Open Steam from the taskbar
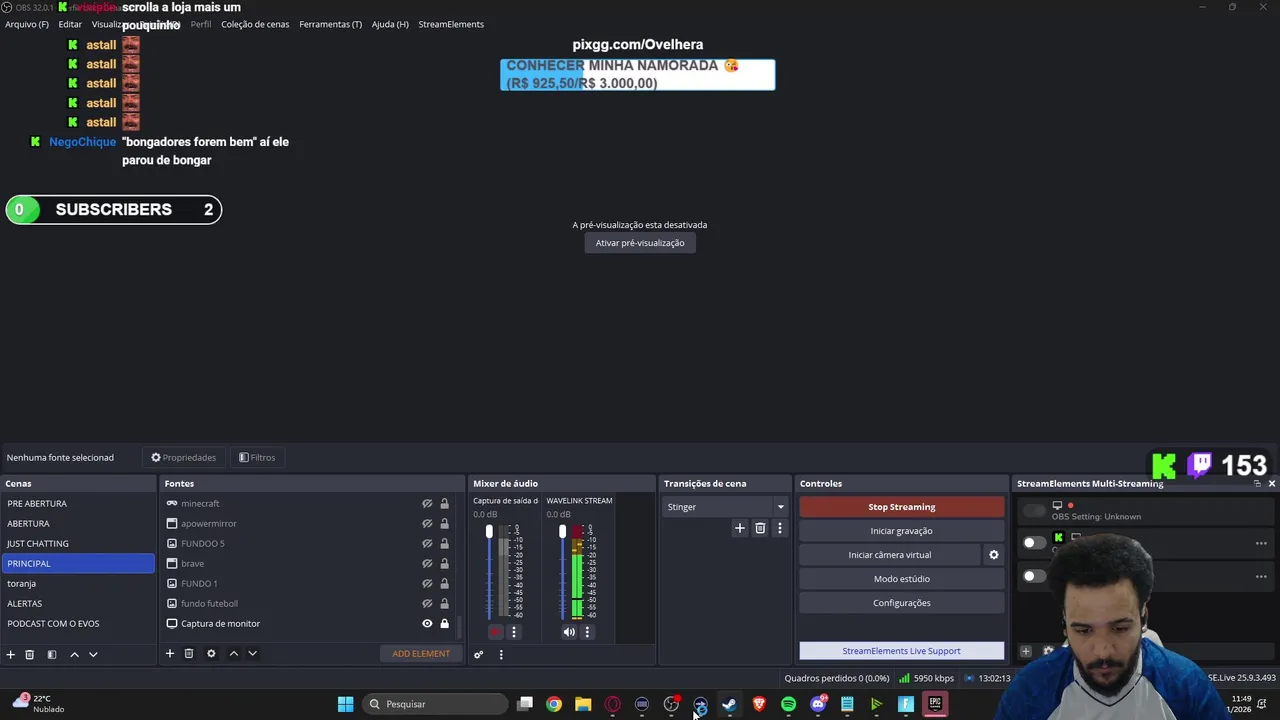 coord(729,704)
